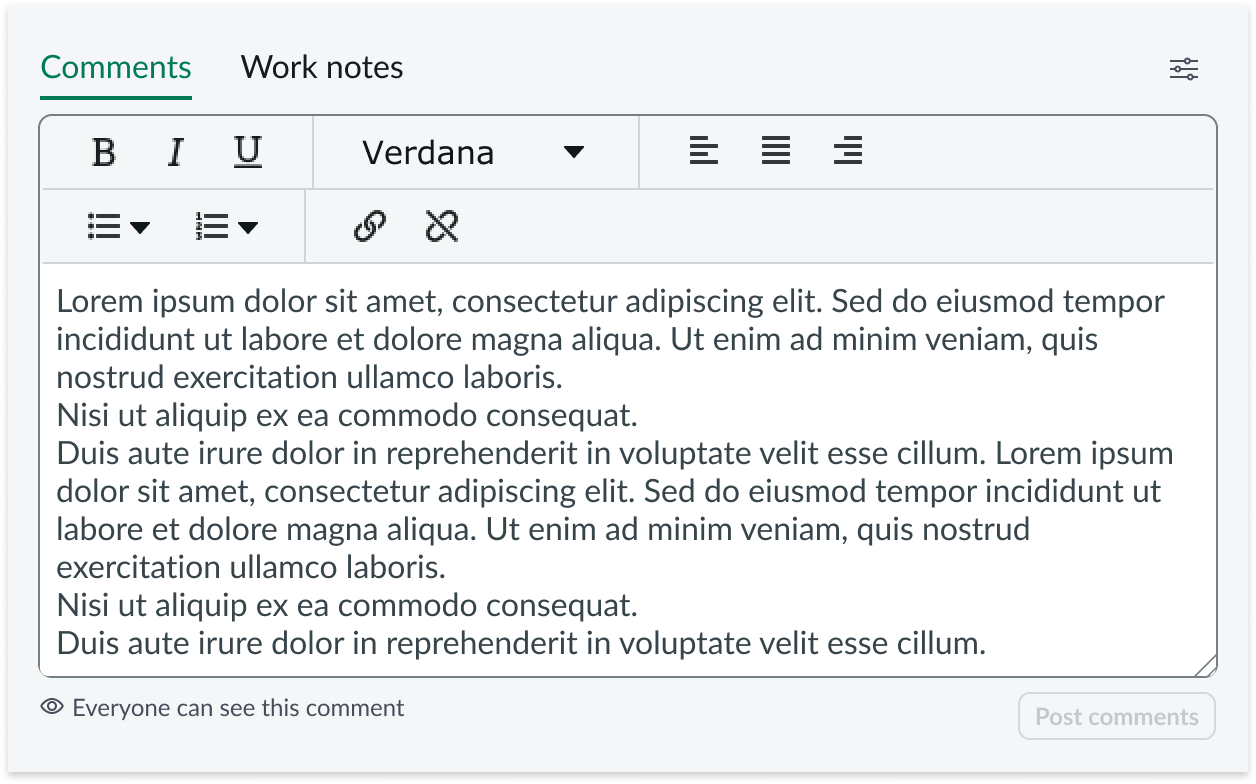Apply italic formatting

click(x=175, y=152)
